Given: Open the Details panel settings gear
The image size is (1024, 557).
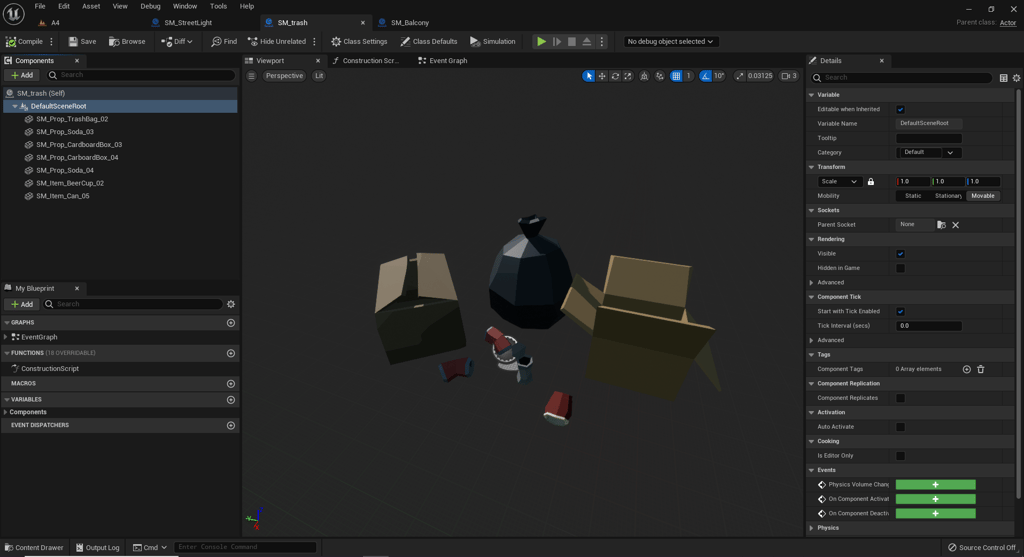Looking at the screenshot, I should (1016, 78).
